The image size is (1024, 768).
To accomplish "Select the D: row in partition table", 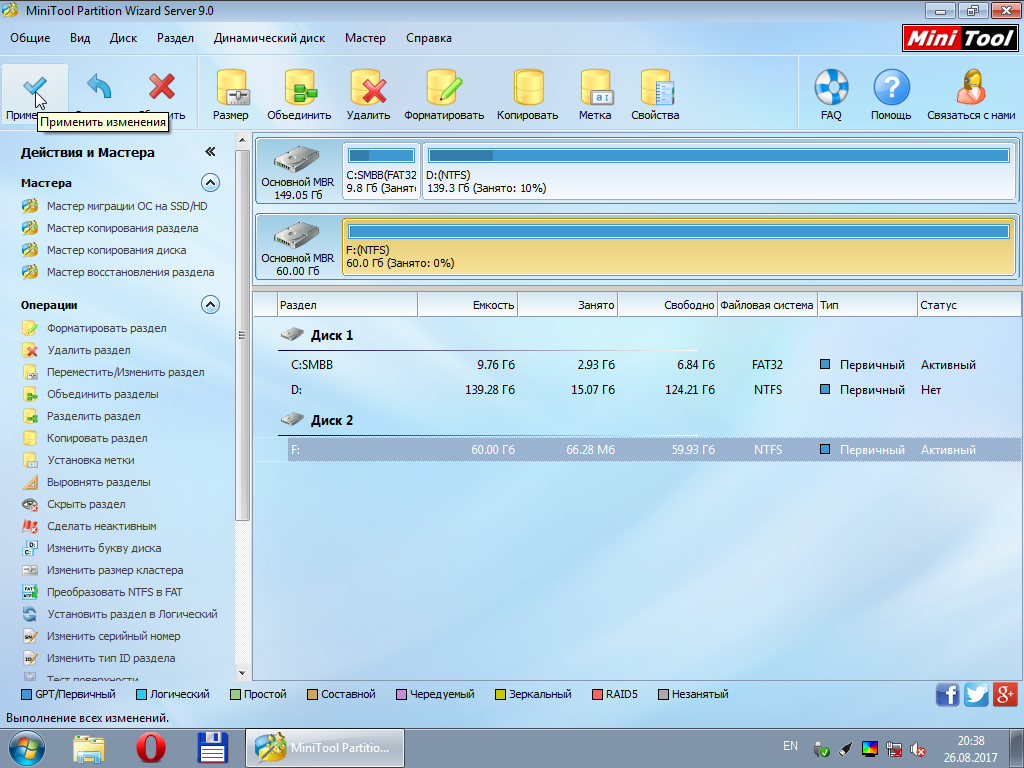I will pyautogui.click(x=637, y=390).
